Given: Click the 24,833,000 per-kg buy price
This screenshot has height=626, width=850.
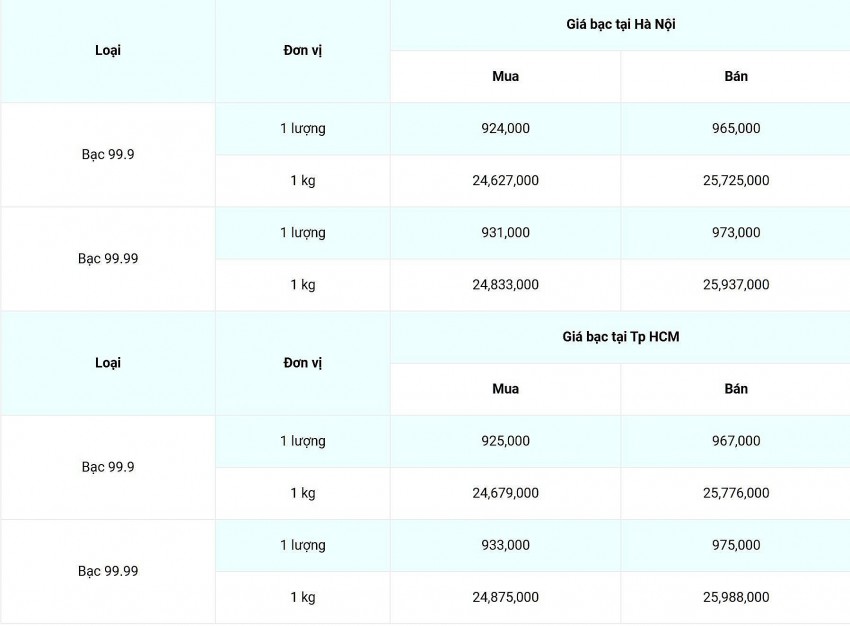Looking at the screenshot, I should [505, 285].
